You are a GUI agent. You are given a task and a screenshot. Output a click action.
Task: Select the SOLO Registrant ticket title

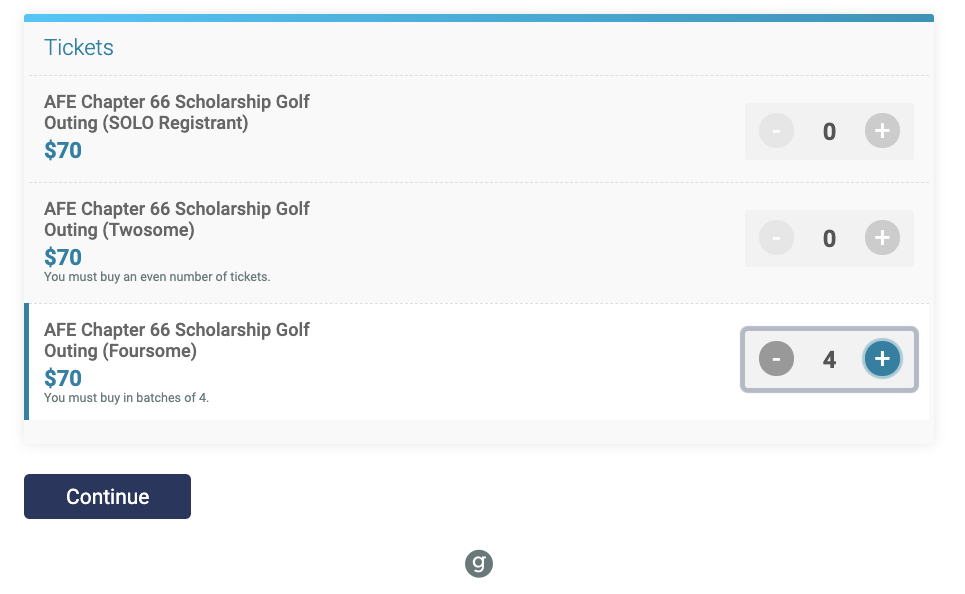(177, 112)
